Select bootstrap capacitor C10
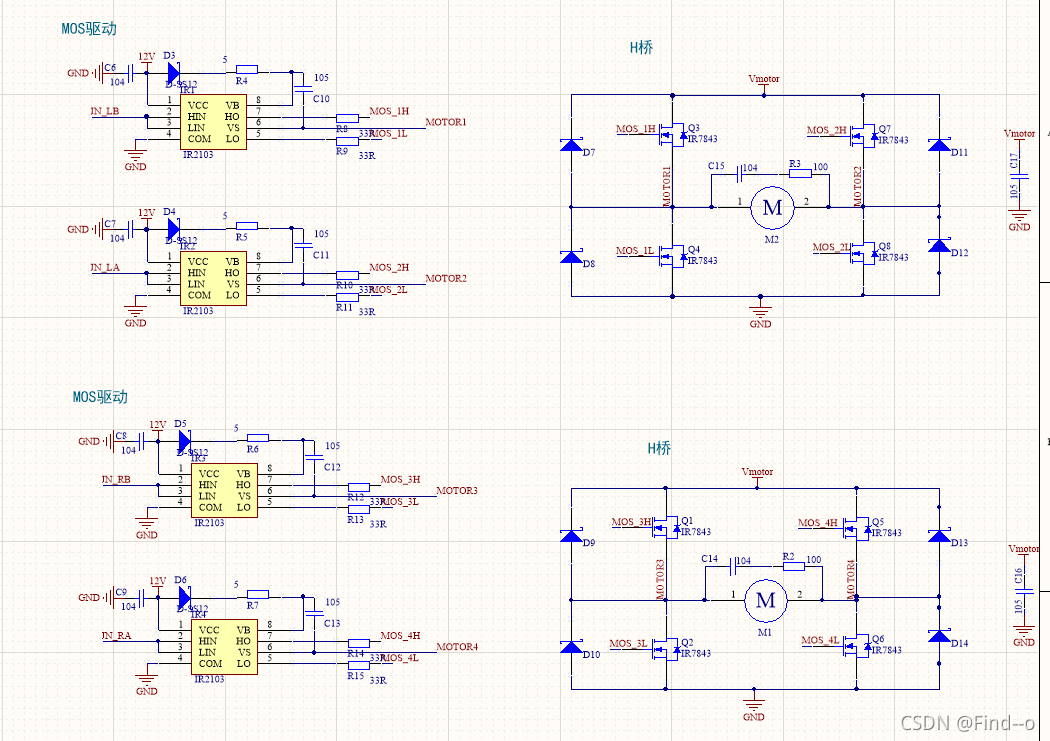The image size is (1050, 741). pyautogui.click(x=303, y=88)
